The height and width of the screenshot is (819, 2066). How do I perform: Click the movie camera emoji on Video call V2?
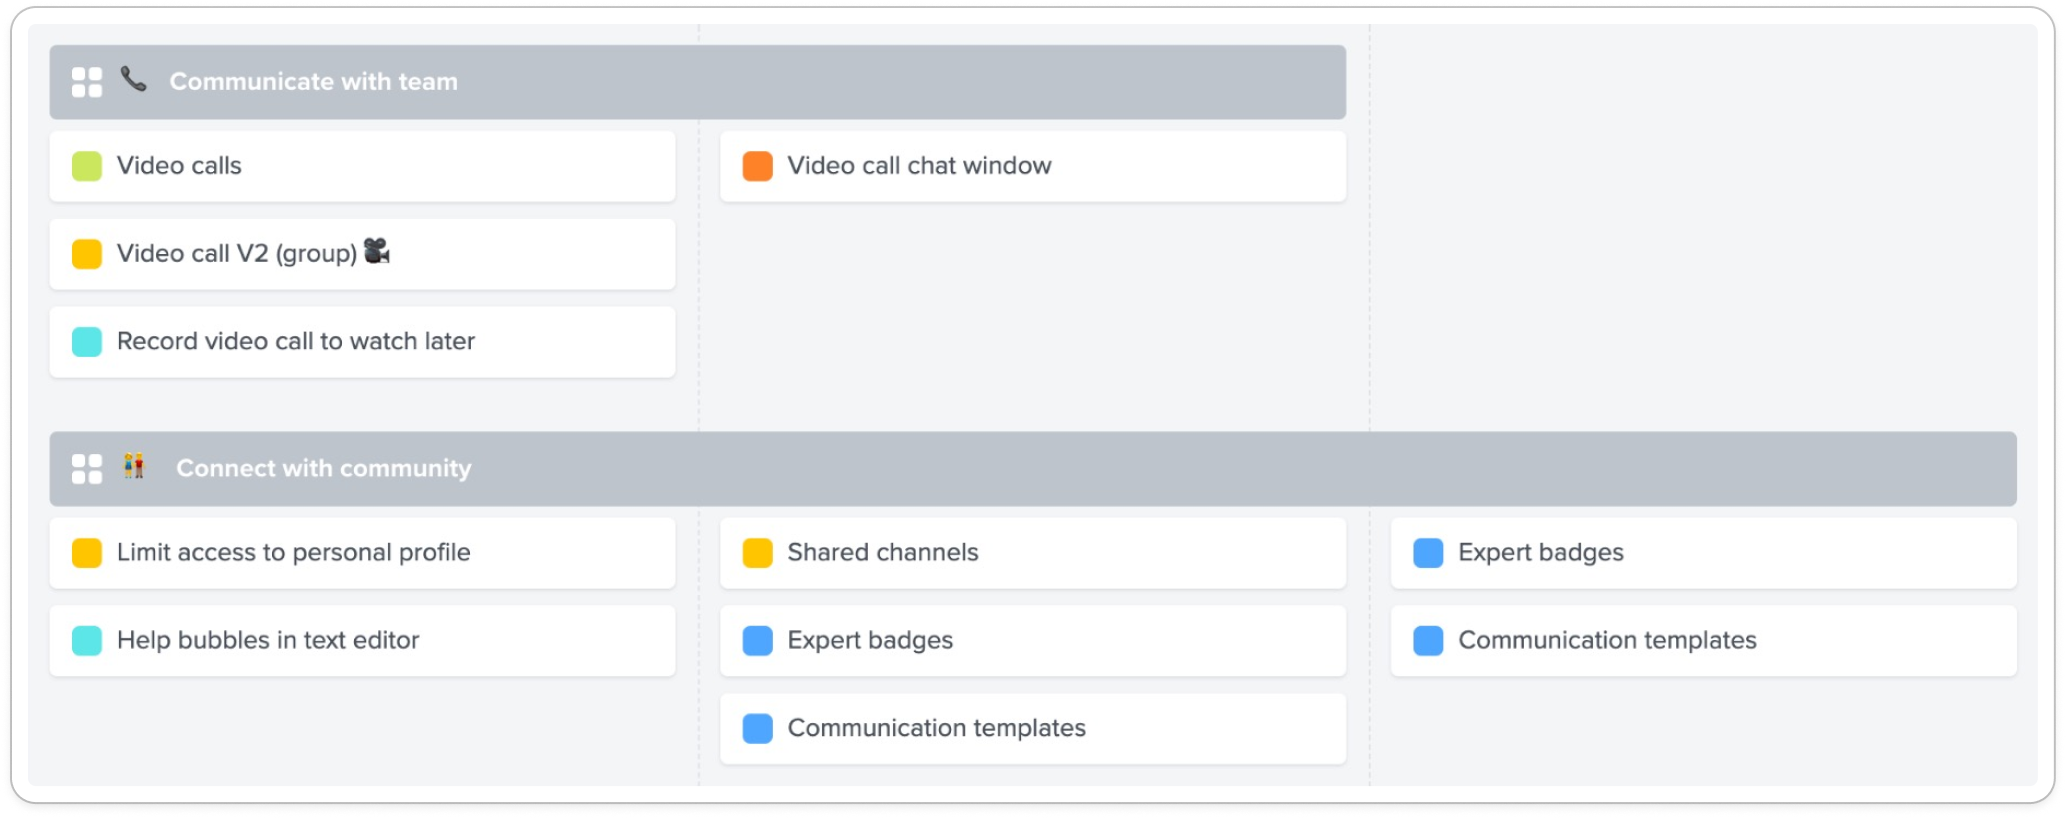(377, 251)
